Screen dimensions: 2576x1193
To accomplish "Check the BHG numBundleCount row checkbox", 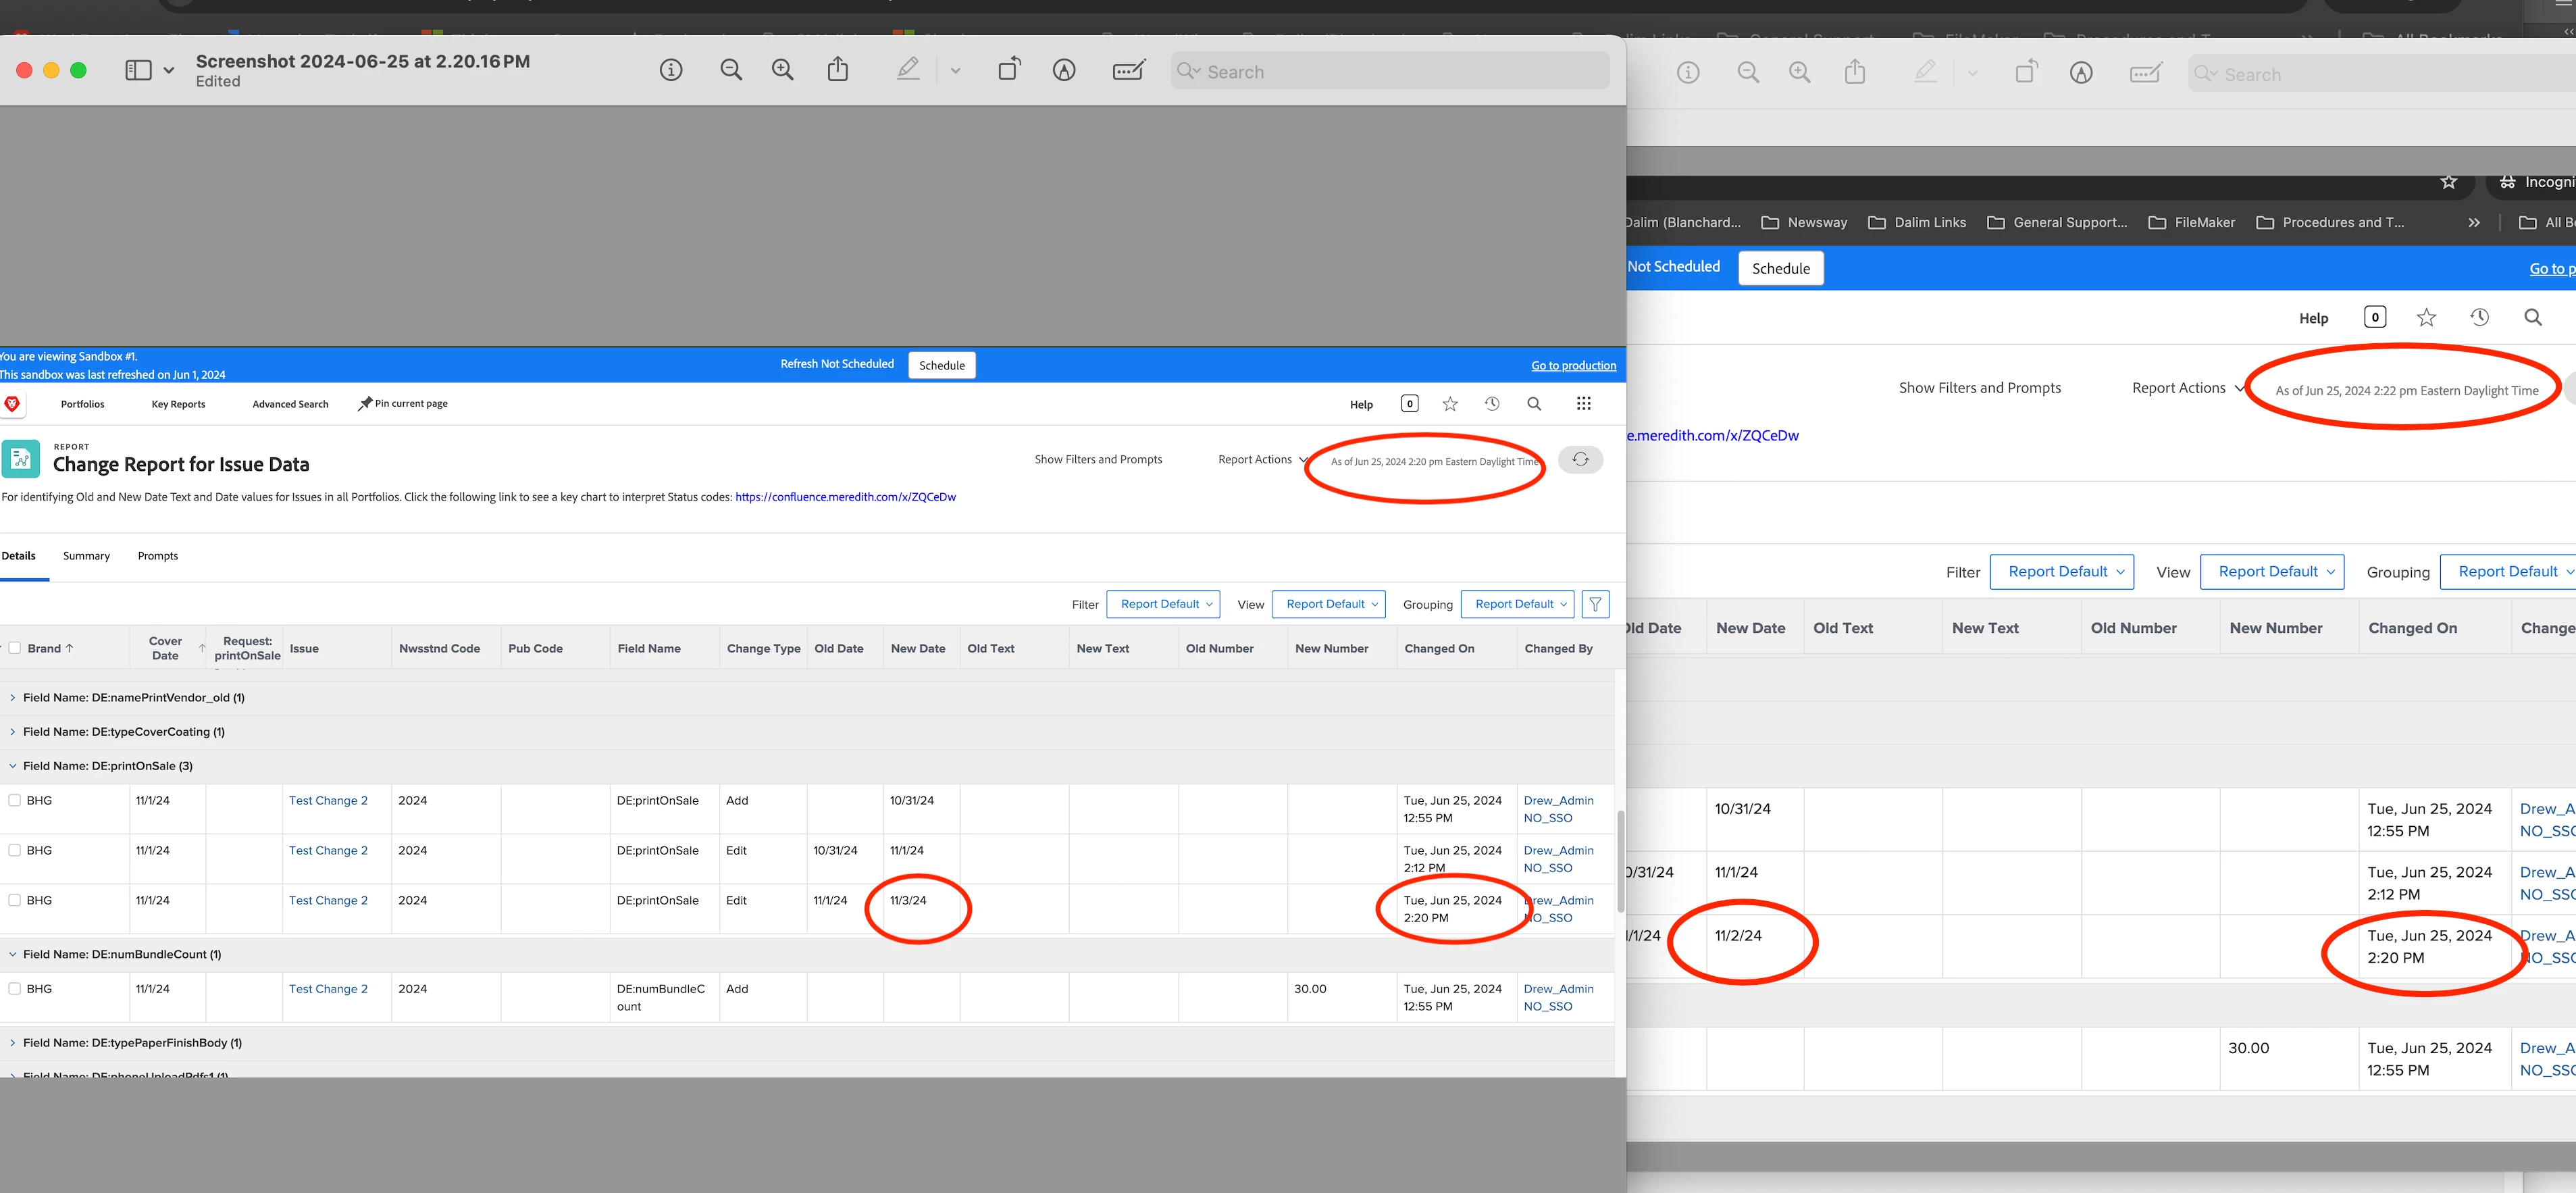I will 15,988.
